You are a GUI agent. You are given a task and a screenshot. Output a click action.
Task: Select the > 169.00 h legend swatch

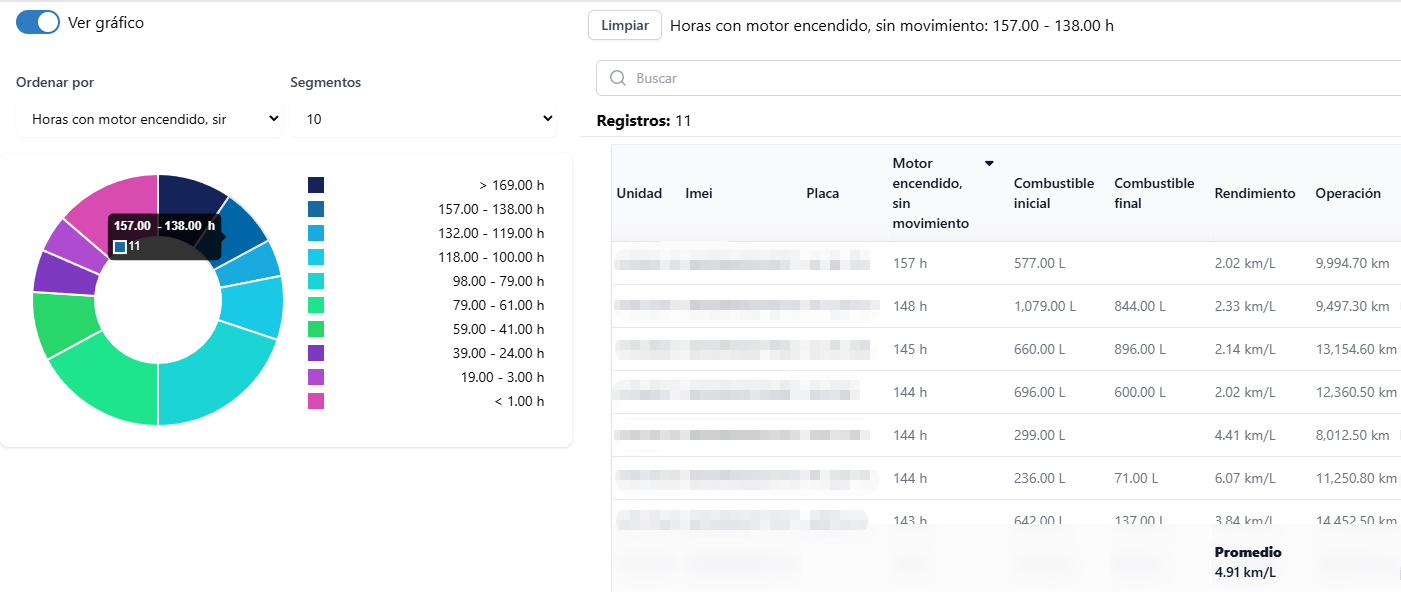(x=316, y=185)
